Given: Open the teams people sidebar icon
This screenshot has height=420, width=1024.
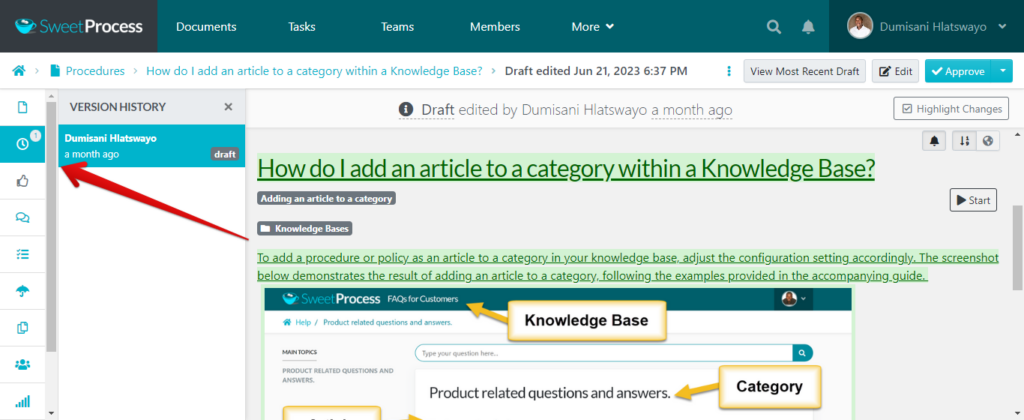Looking at the screenshot, I should click(x=22, y=364).
